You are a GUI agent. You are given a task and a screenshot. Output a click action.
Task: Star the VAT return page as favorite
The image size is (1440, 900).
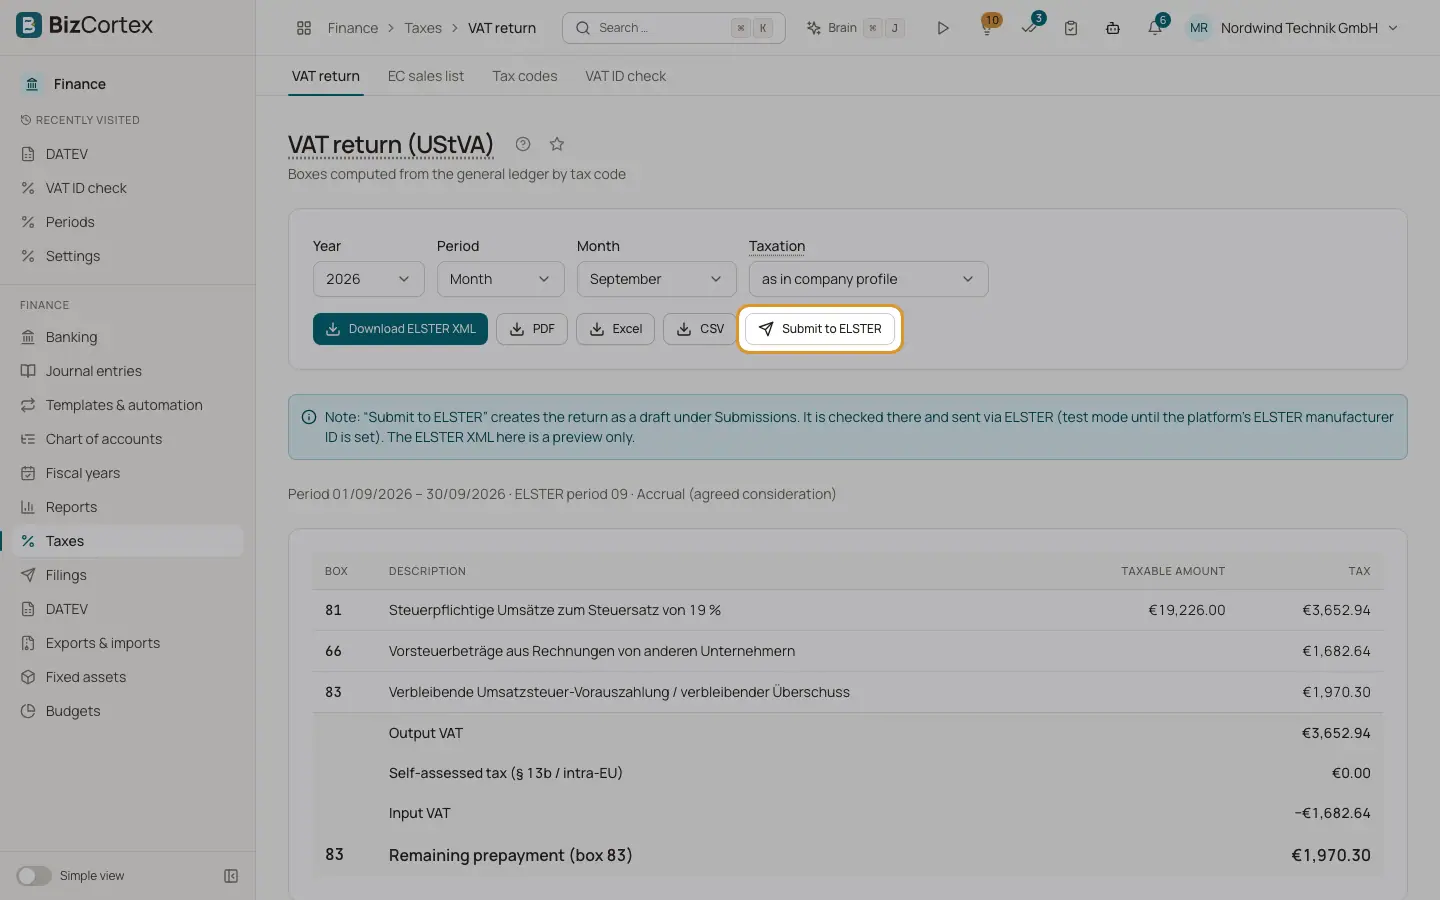(557, 144)
